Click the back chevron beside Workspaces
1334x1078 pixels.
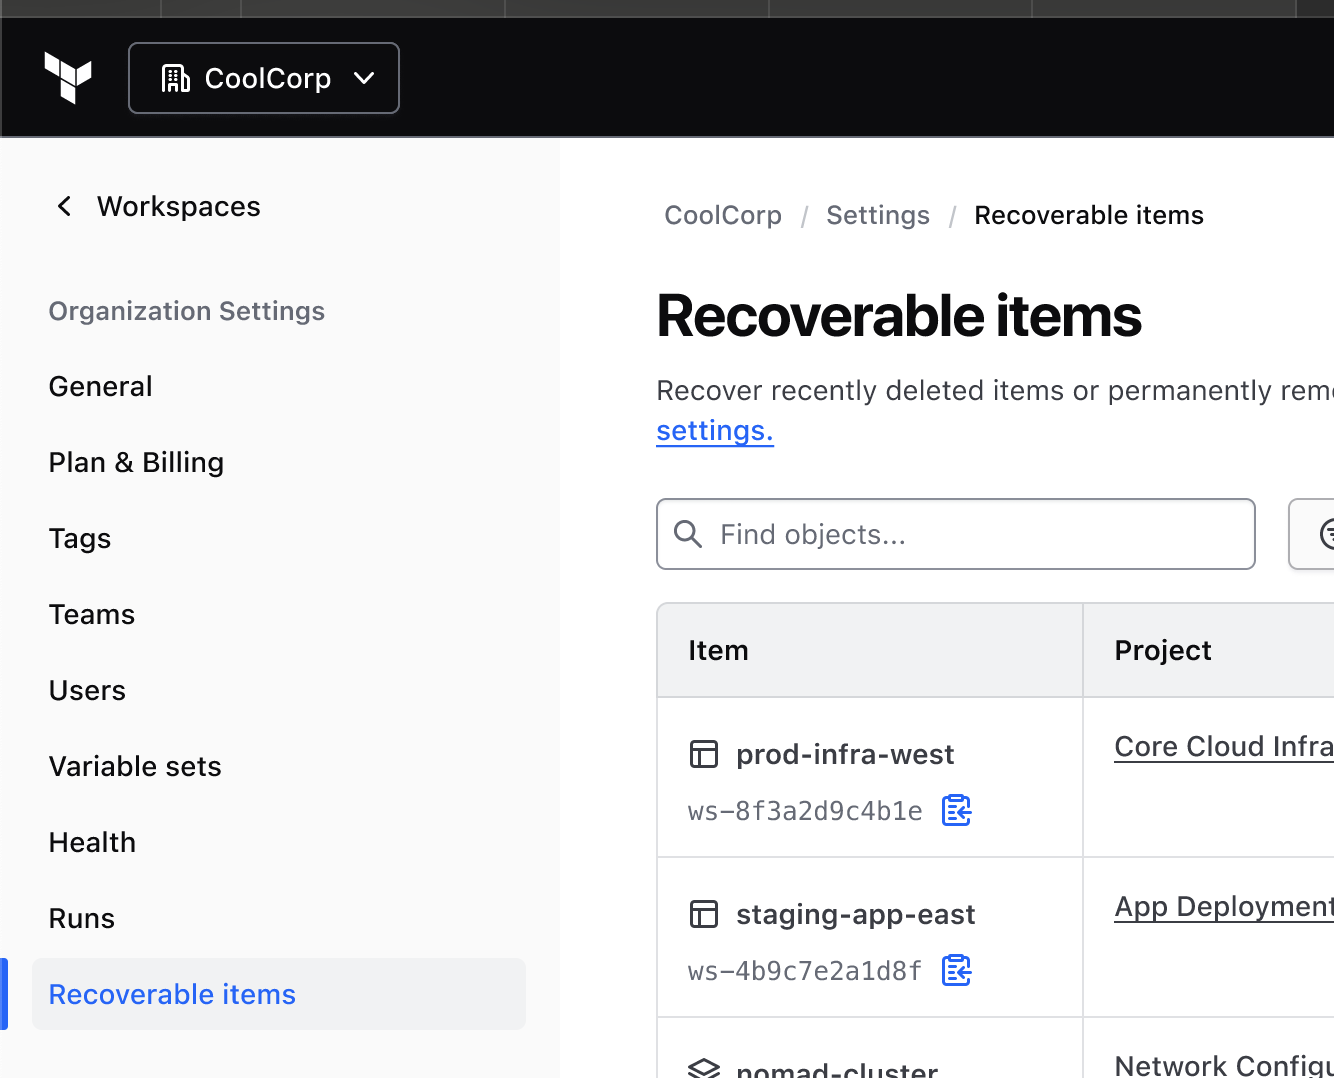pos(65,207)
